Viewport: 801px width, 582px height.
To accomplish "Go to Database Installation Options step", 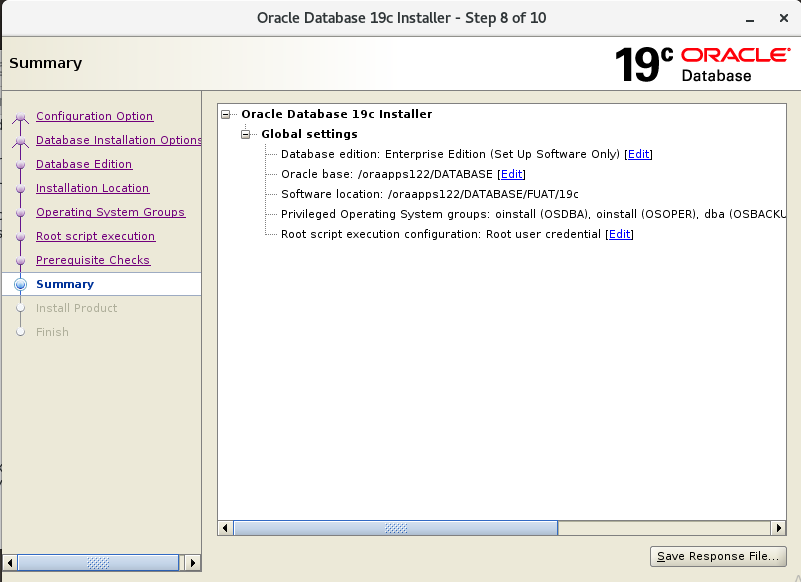I will coord(119,140).
